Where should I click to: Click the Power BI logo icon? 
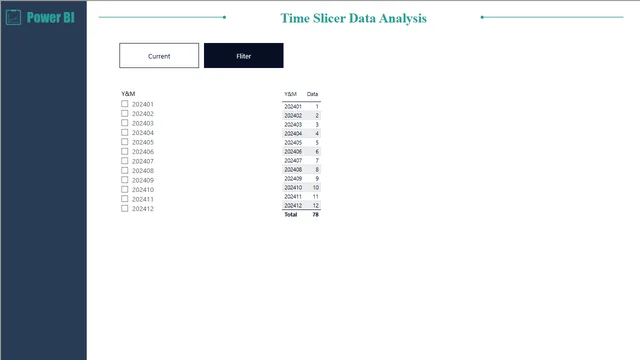click(13, 18)
